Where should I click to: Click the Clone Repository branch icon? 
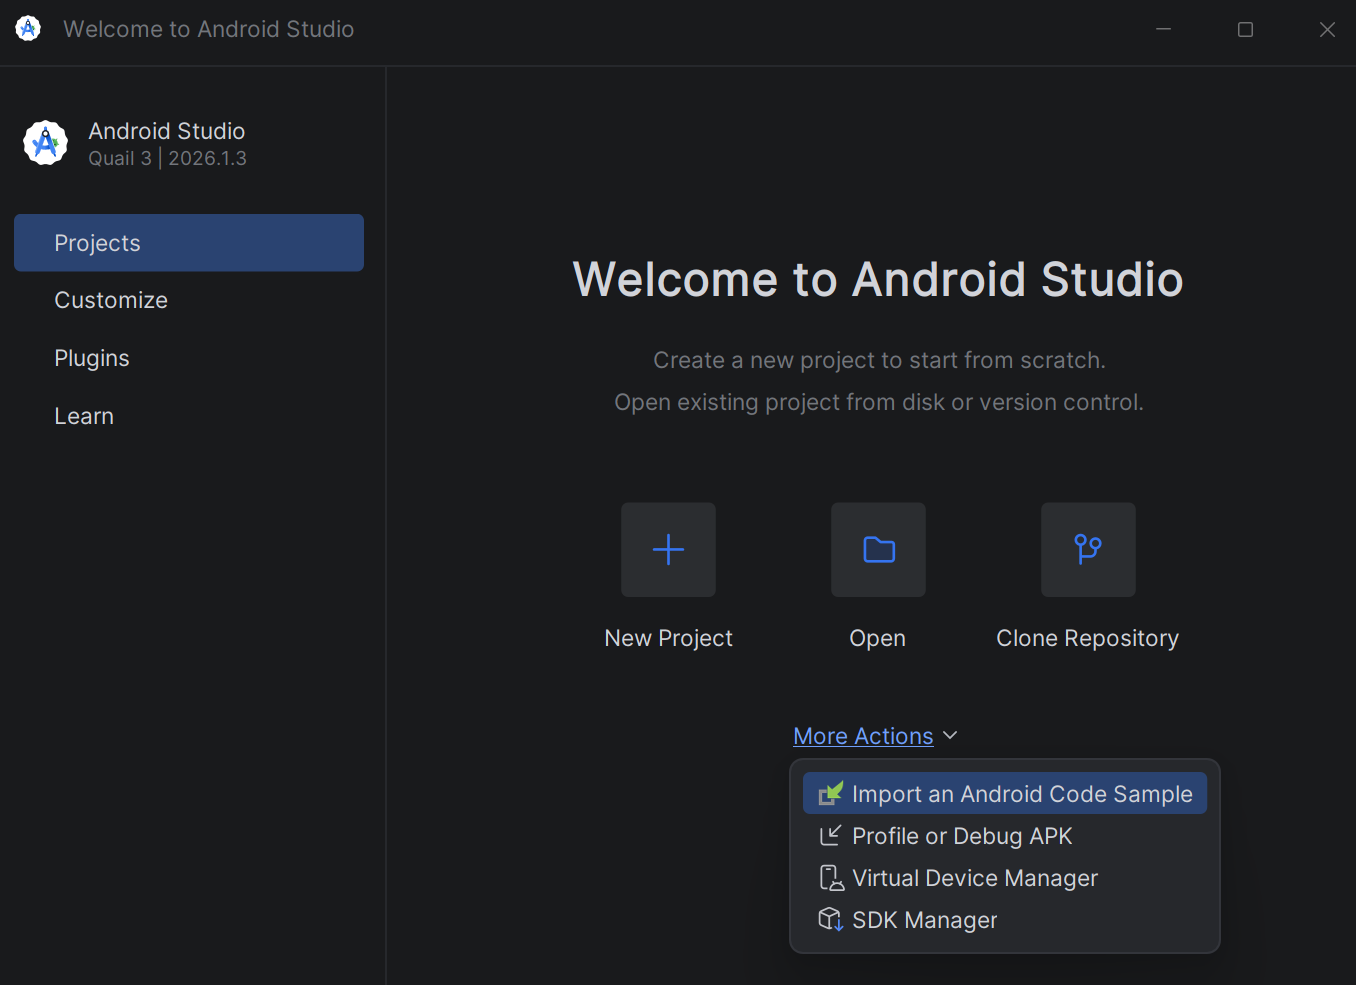pyautogui.click(x=1088, y=549)
